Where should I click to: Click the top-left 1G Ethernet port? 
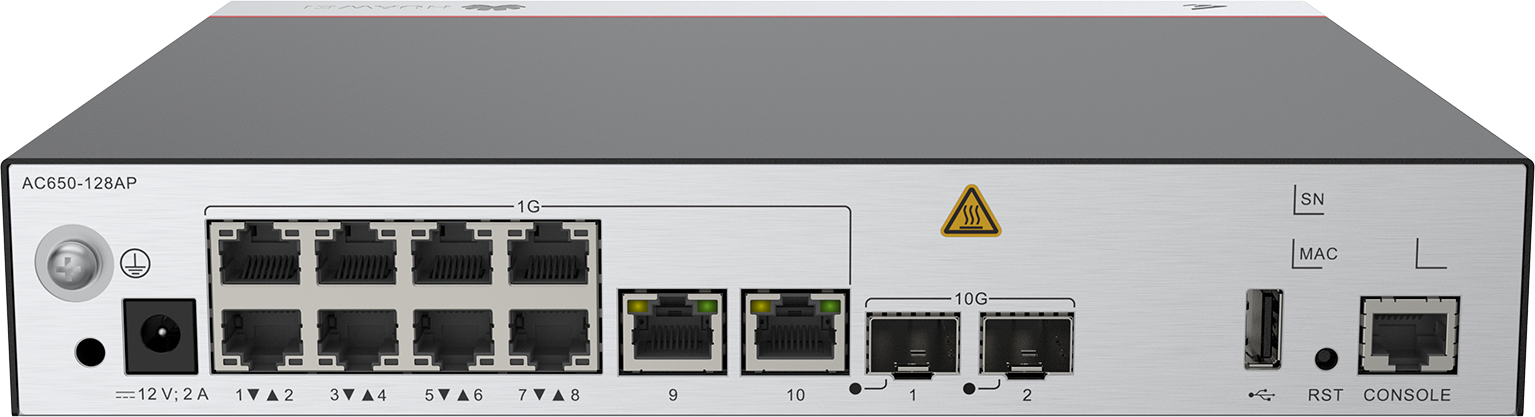click(x=259, y=257)
